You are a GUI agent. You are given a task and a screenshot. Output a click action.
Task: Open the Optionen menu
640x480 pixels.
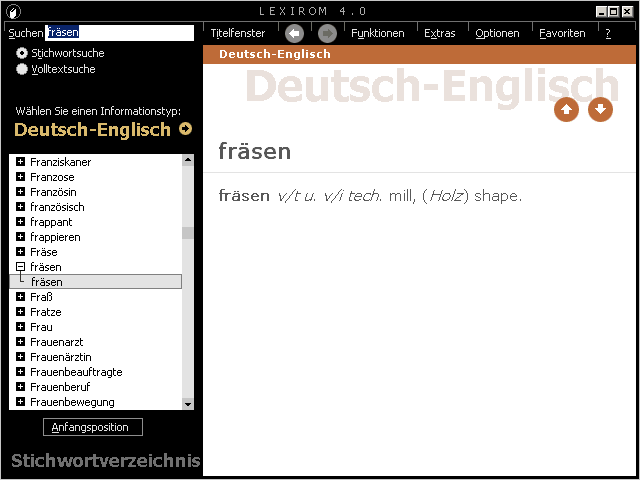[x=497, y=33]
